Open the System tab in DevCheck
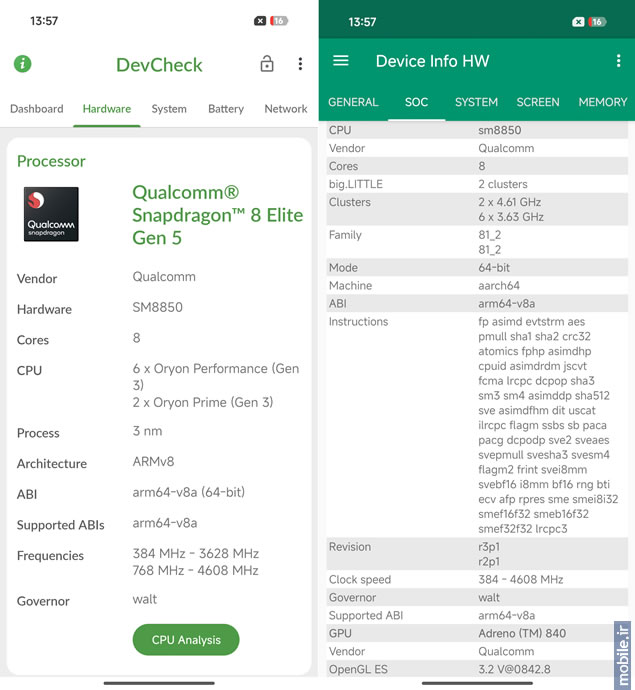Screen dimensions: 635x690 point(169,109)
